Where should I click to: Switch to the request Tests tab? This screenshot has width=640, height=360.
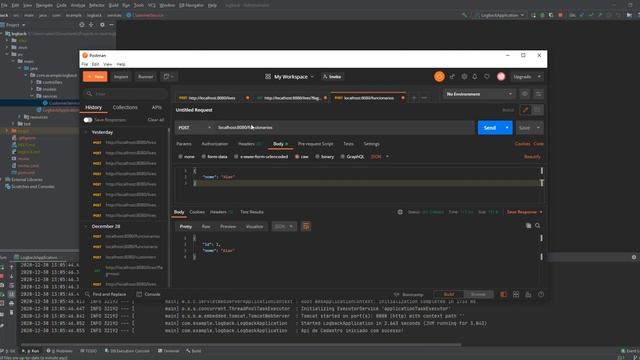[x=348, y=144]
